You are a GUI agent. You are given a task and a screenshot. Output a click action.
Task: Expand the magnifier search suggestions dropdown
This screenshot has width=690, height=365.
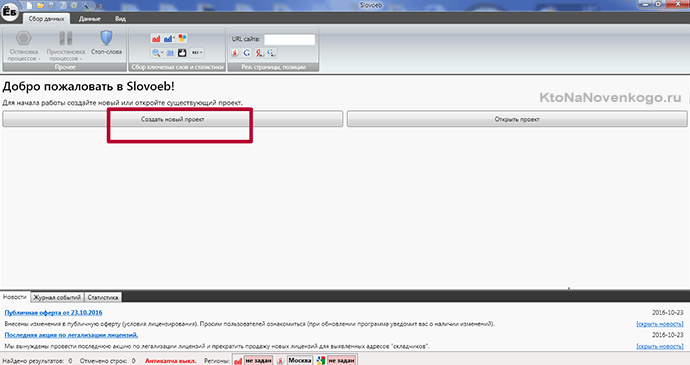(157, 53)
